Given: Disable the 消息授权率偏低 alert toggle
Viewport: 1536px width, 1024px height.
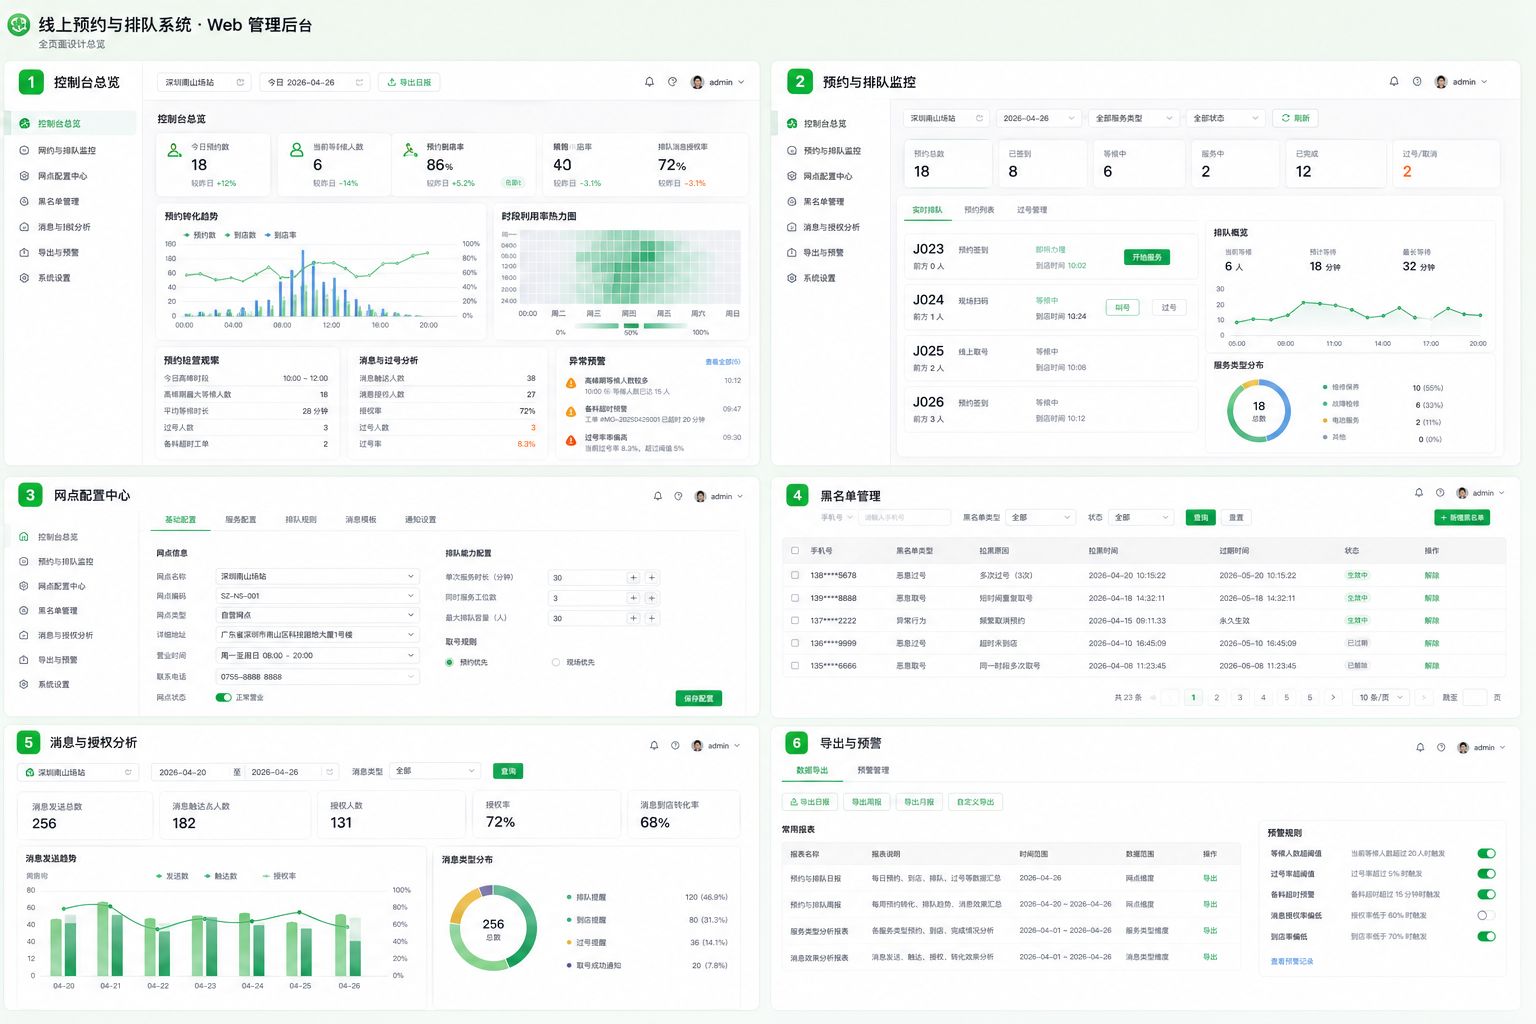Looking at the screenshot, I should tap(1486, 915).
